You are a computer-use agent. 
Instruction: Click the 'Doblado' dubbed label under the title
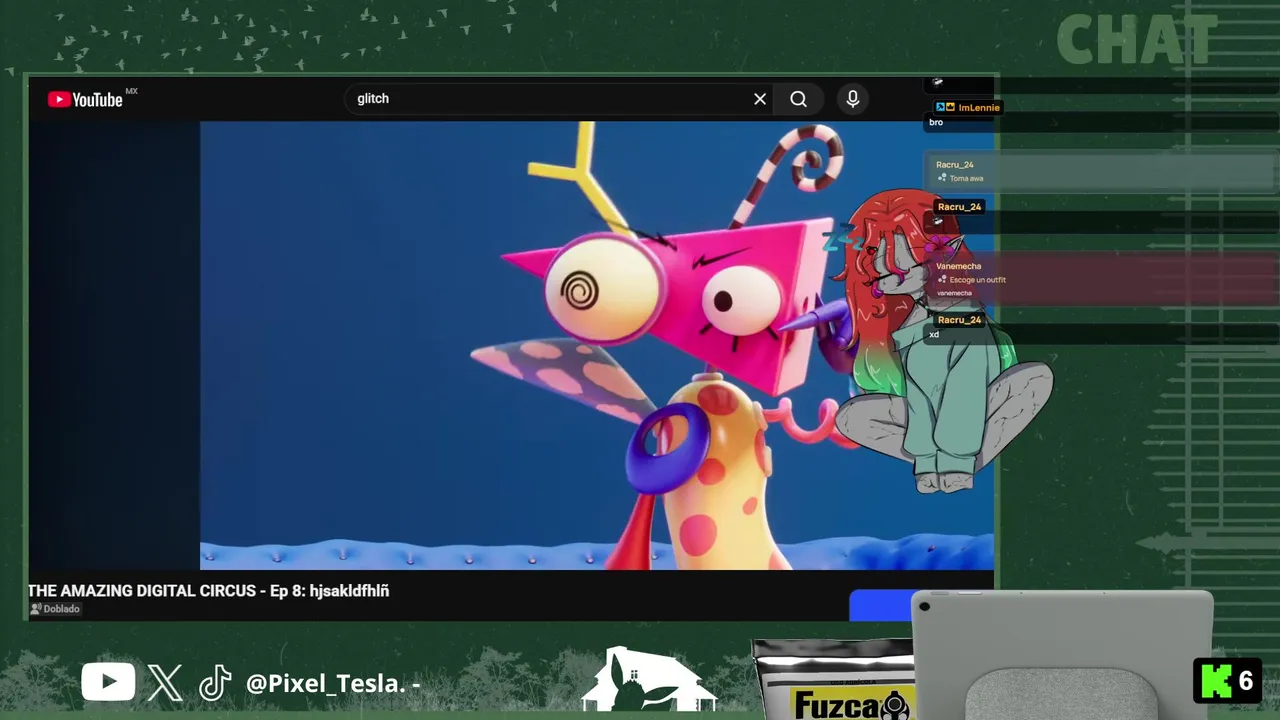[55, 609]
